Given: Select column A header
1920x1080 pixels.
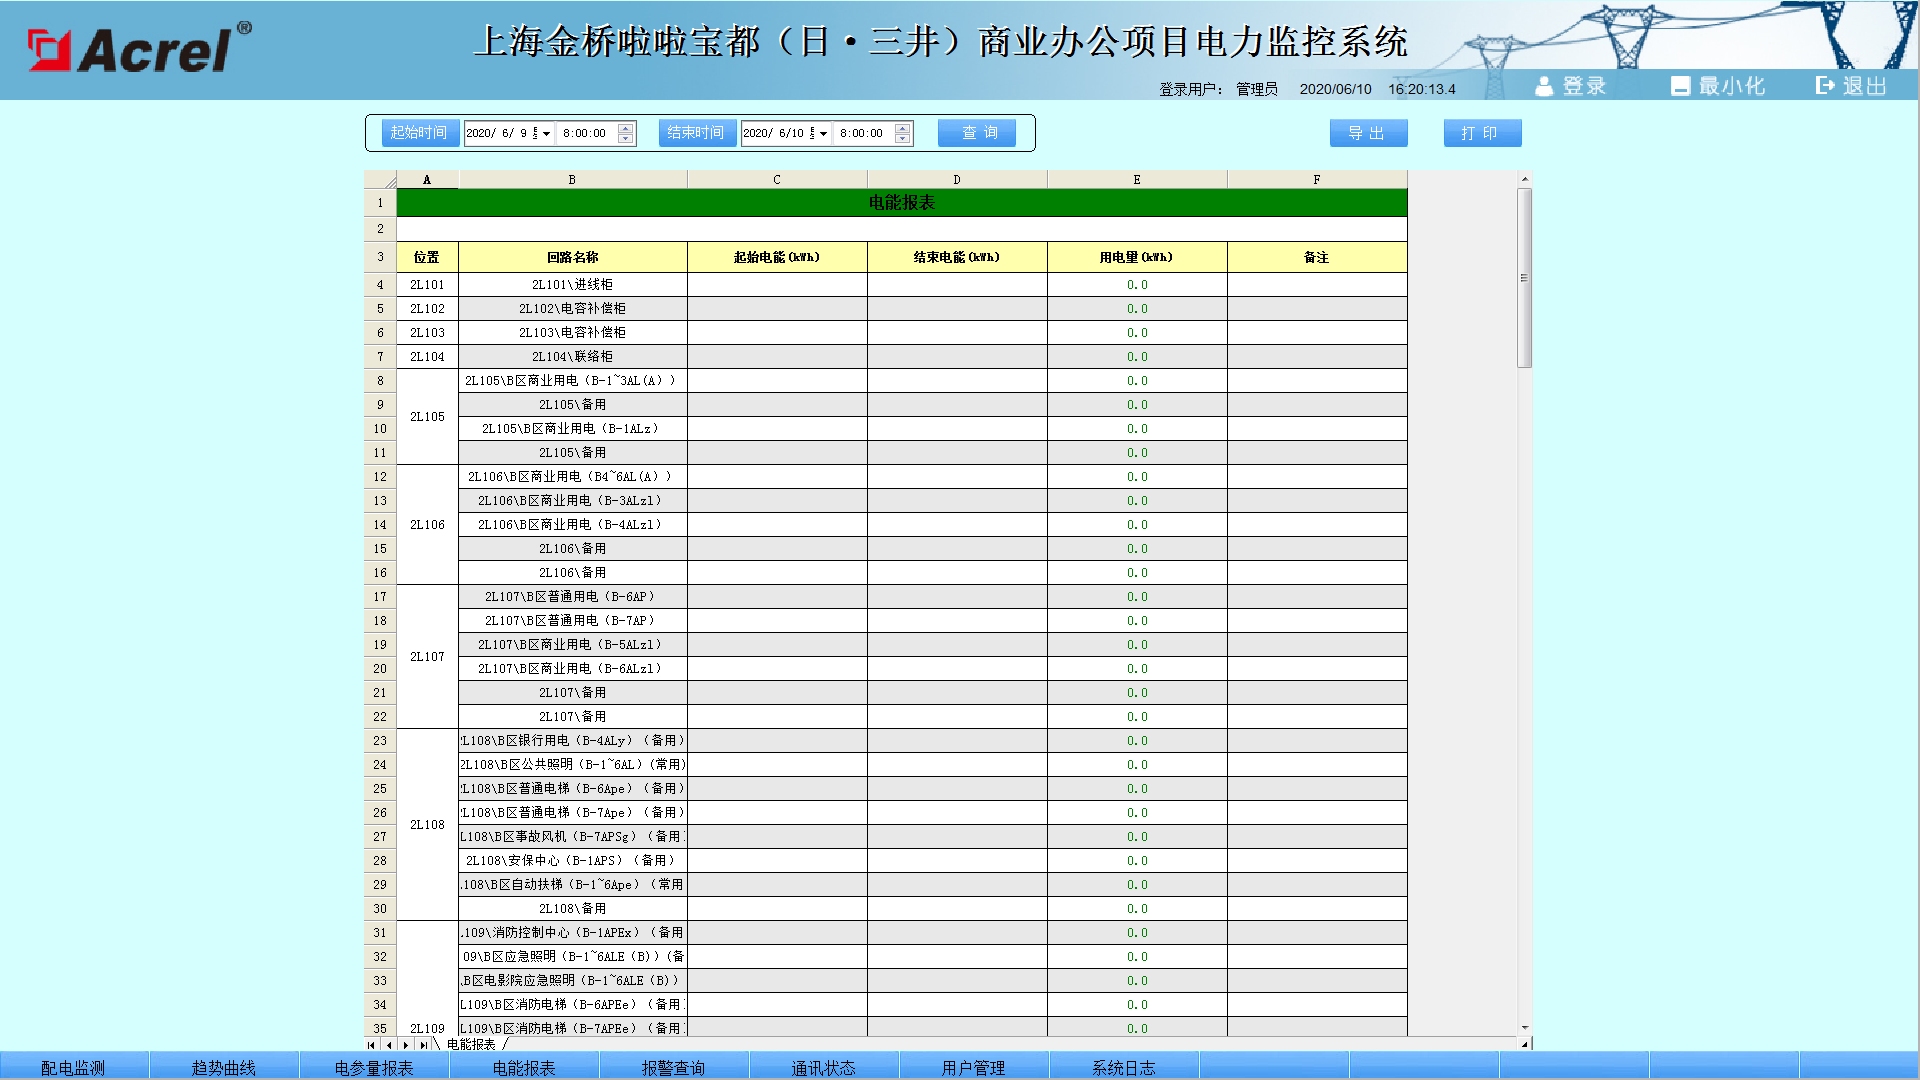Looking at the screenshot, I should 427,180.
